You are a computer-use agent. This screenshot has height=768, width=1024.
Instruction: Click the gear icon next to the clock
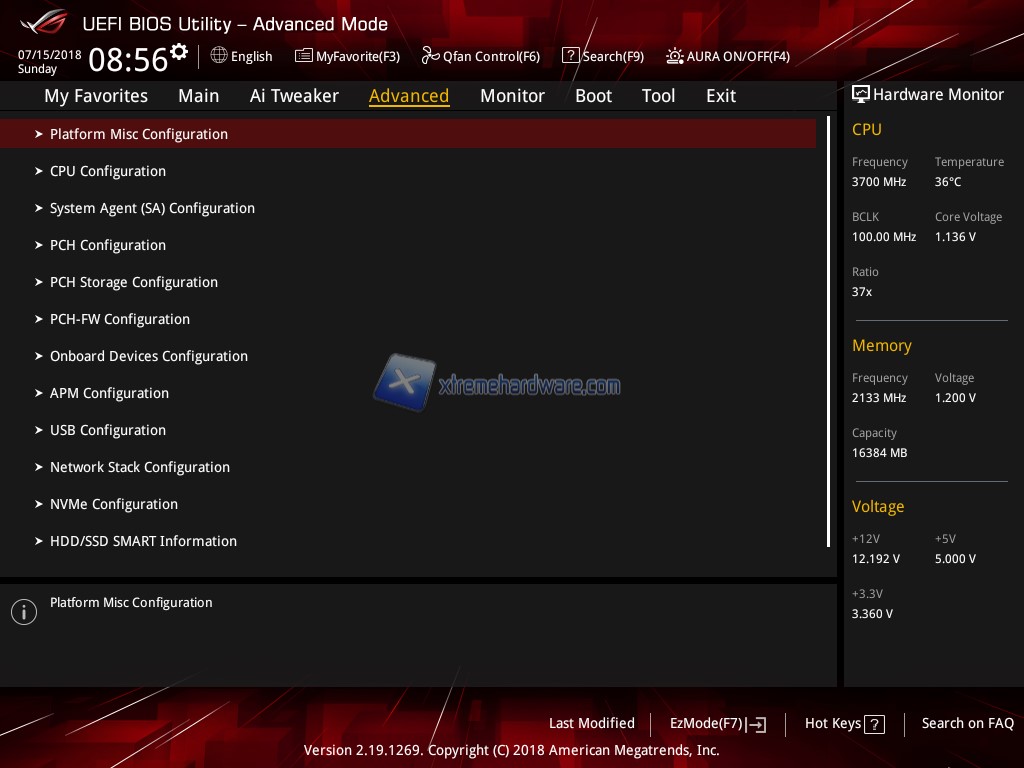click(x=179, y=51)
